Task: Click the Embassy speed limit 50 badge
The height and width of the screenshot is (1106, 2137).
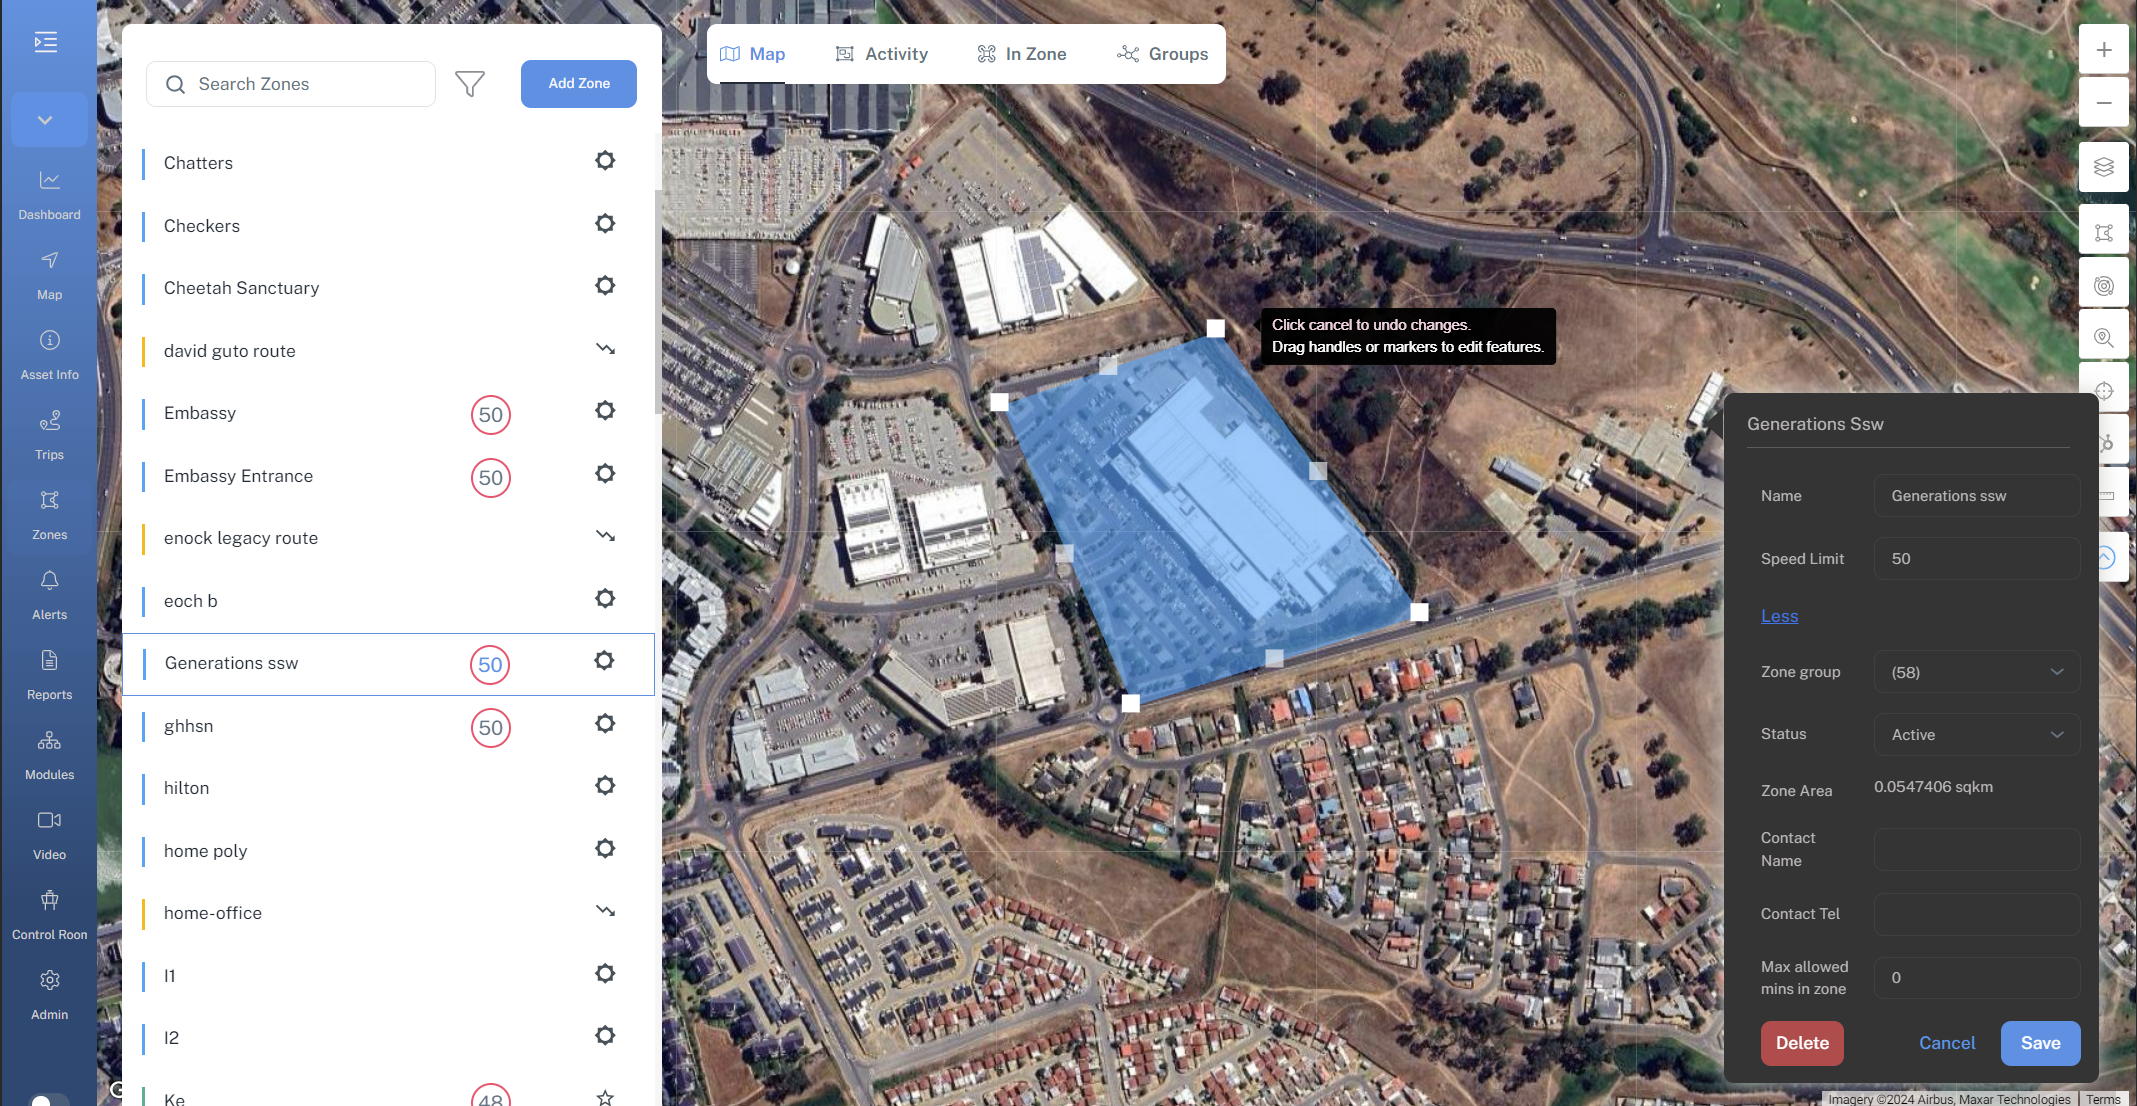Action: (x=491, y=415)
